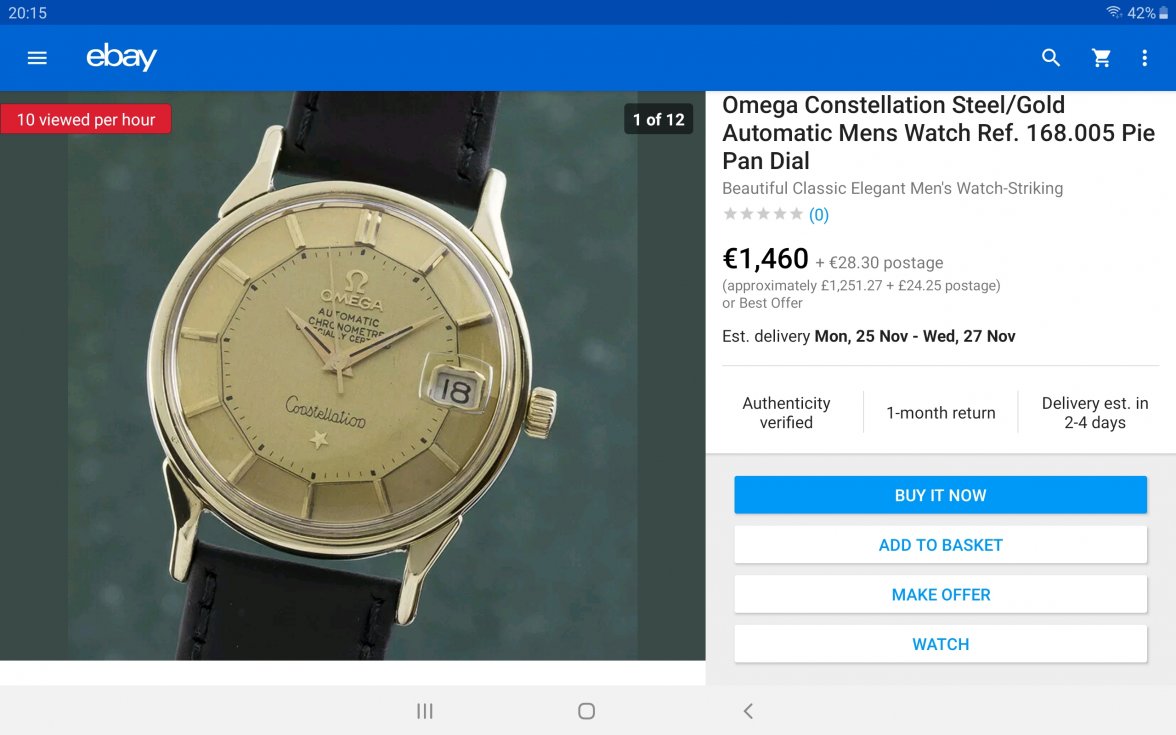Tap the eBay logo to go home

click(x=121, y=57)
